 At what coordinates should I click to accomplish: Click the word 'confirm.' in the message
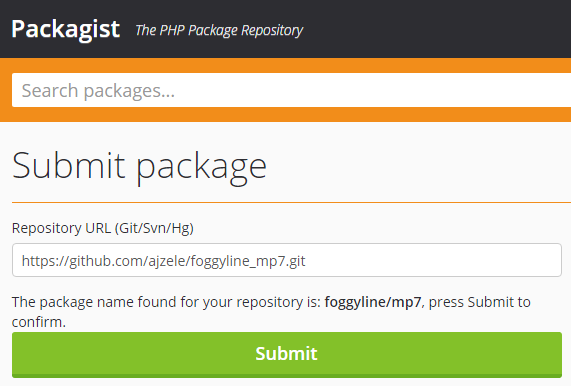point(39,322)
